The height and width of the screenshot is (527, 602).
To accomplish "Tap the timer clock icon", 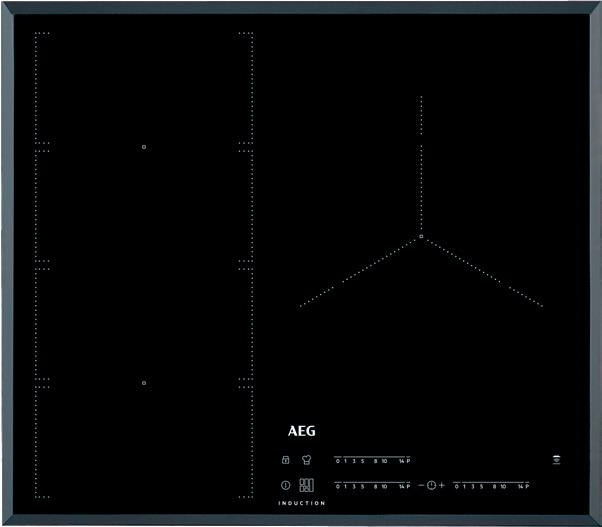I will (x=431, y=485).
